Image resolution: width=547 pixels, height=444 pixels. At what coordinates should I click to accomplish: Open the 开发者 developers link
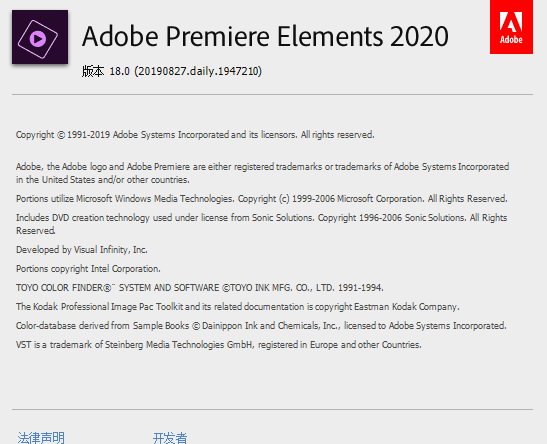(170, 438)
